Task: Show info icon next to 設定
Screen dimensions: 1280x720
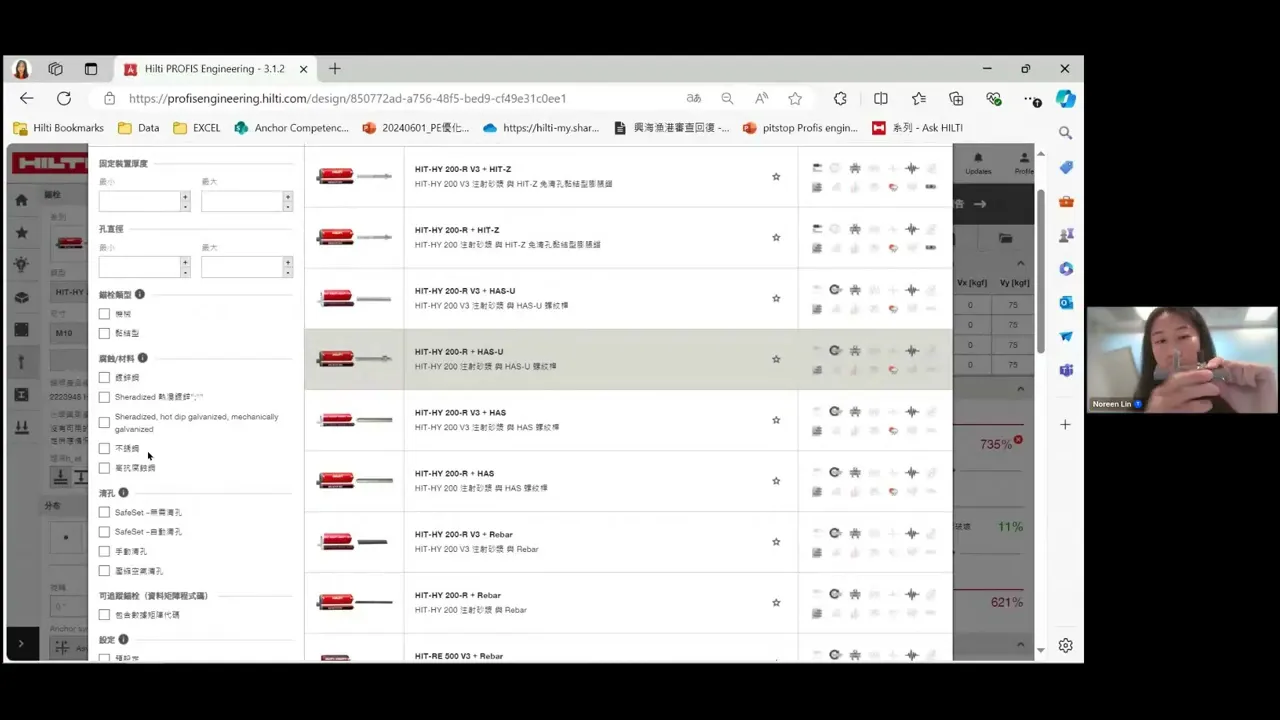Action: [x=124, y=639]
